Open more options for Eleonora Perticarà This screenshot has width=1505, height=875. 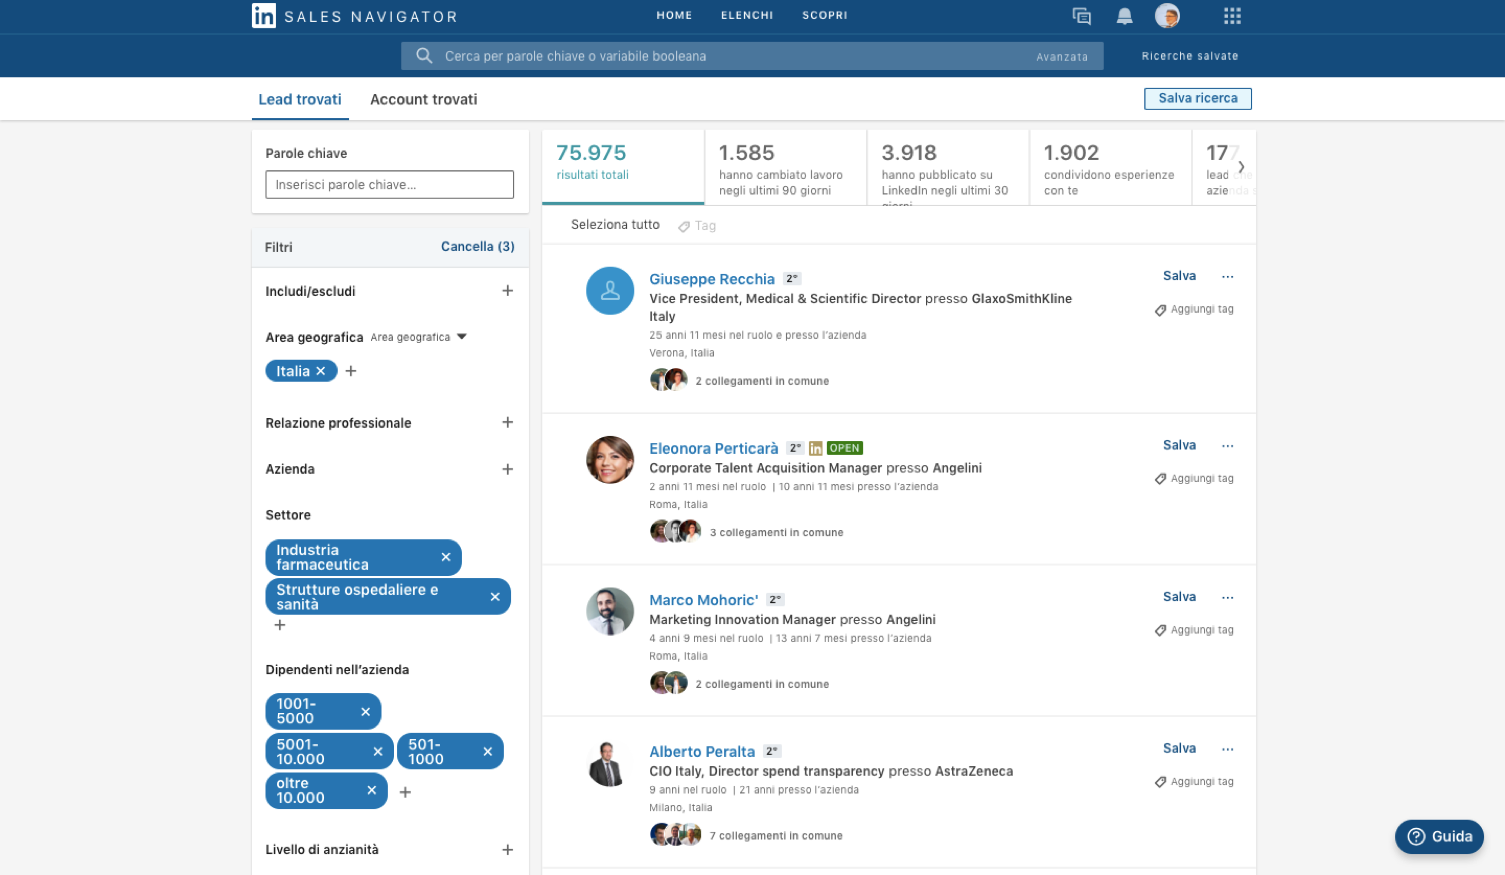(x=1228, y=446)
